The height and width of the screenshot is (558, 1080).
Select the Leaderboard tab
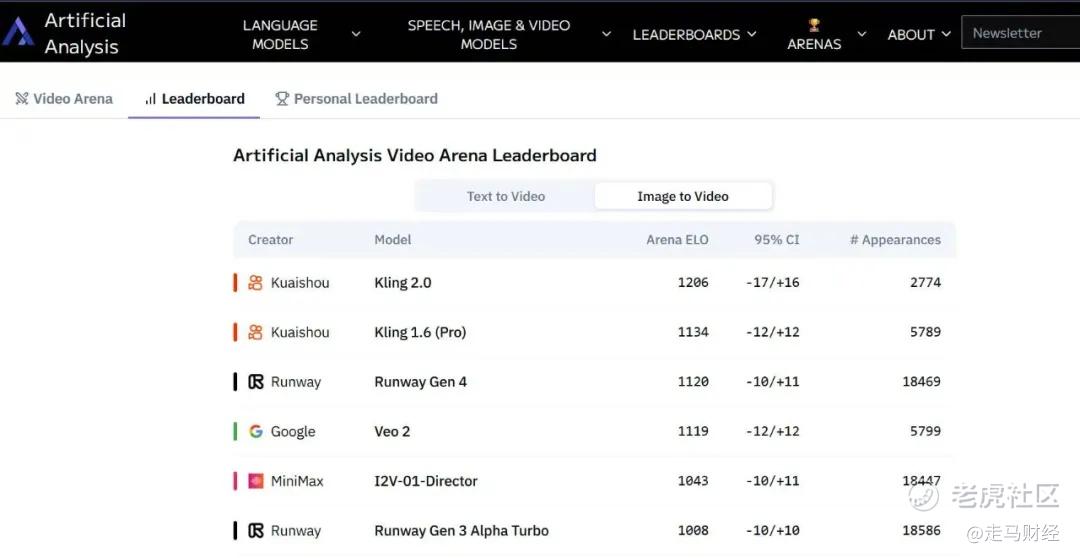coord(194,99)
